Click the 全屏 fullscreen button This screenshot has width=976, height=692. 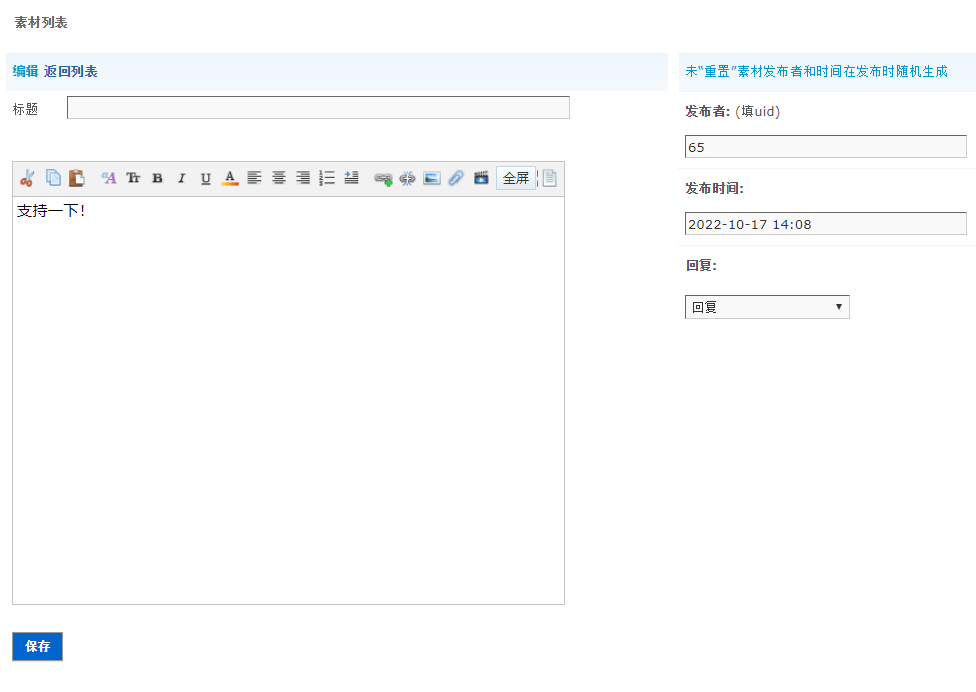pos(516,179)
